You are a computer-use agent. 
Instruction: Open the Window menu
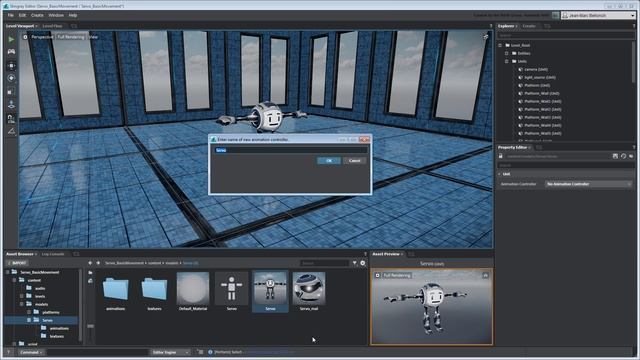pos(56,15)
